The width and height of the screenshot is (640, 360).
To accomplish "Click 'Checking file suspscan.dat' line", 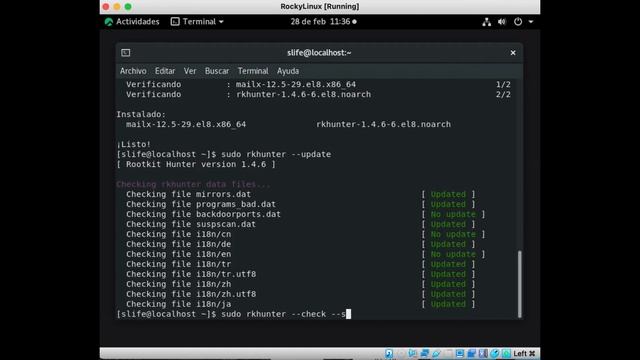I will (x=191, y=224).
